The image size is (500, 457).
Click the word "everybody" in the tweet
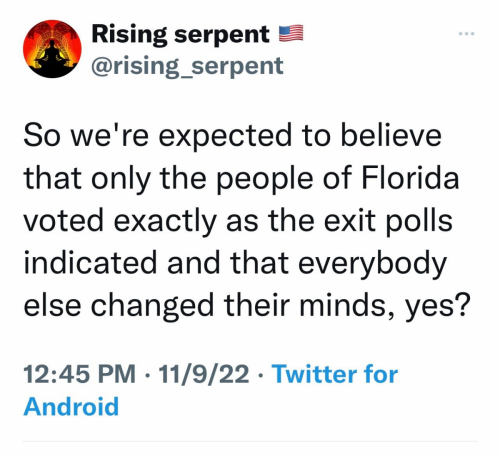[x=372, y=264]
